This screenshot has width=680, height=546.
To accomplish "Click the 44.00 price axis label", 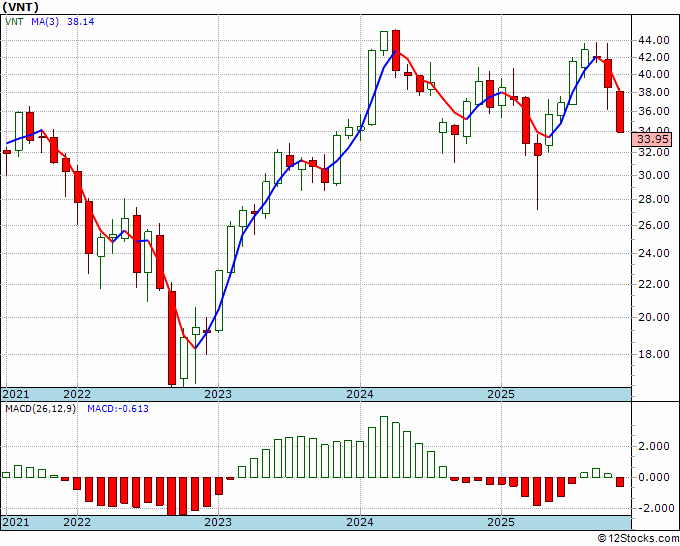I will tap(653, 40).
